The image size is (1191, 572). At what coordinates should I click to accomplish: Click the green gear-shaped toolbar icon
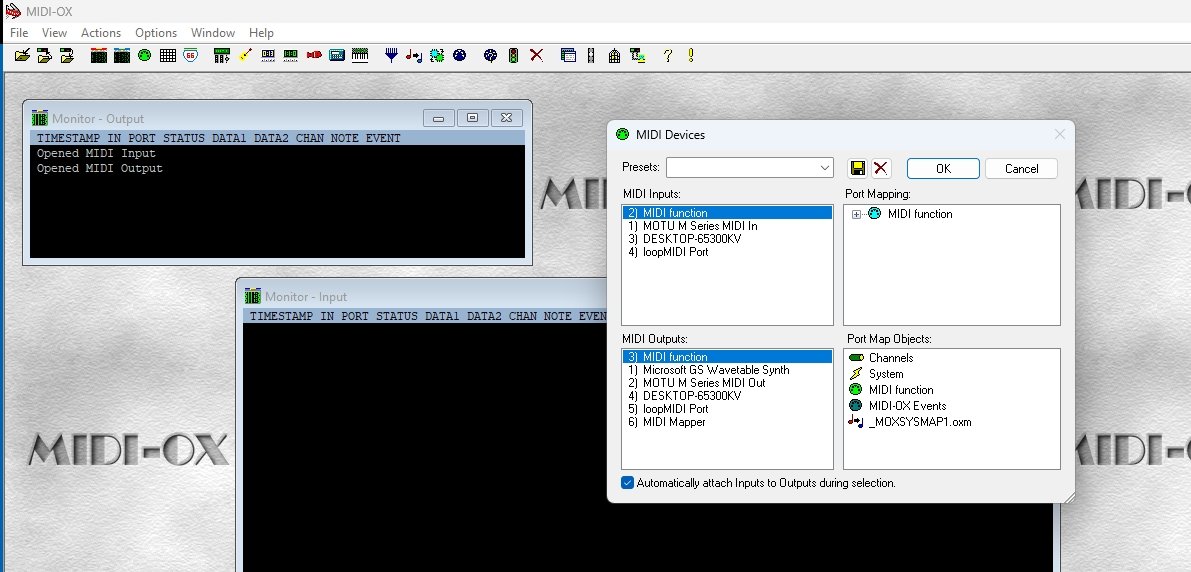[437, 55]
